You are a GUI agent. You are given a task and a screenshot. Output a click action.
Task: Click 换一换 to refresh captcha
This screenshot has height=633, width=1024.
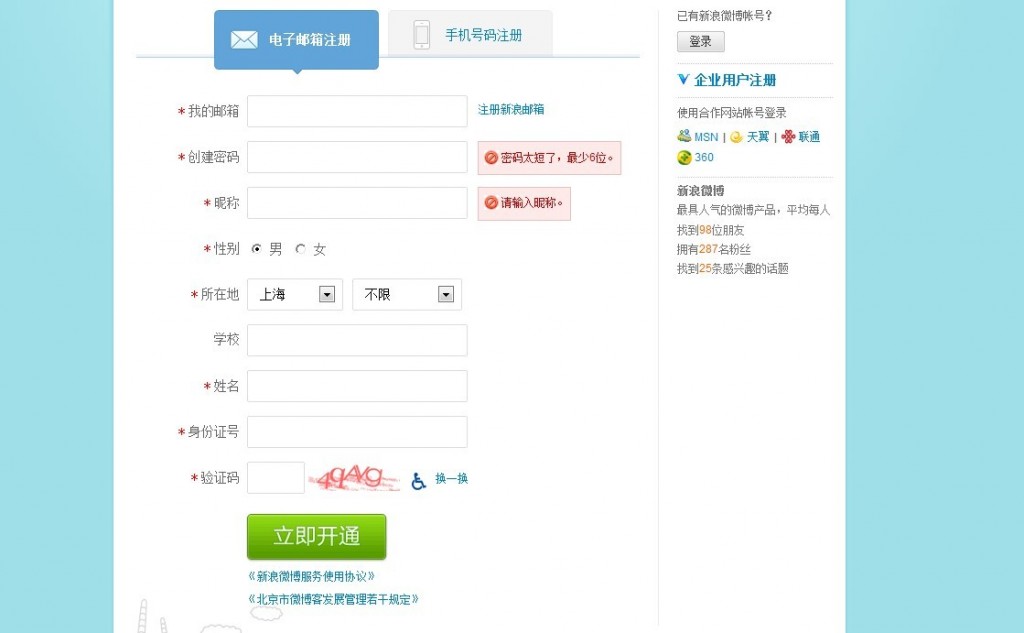[452, 478]
